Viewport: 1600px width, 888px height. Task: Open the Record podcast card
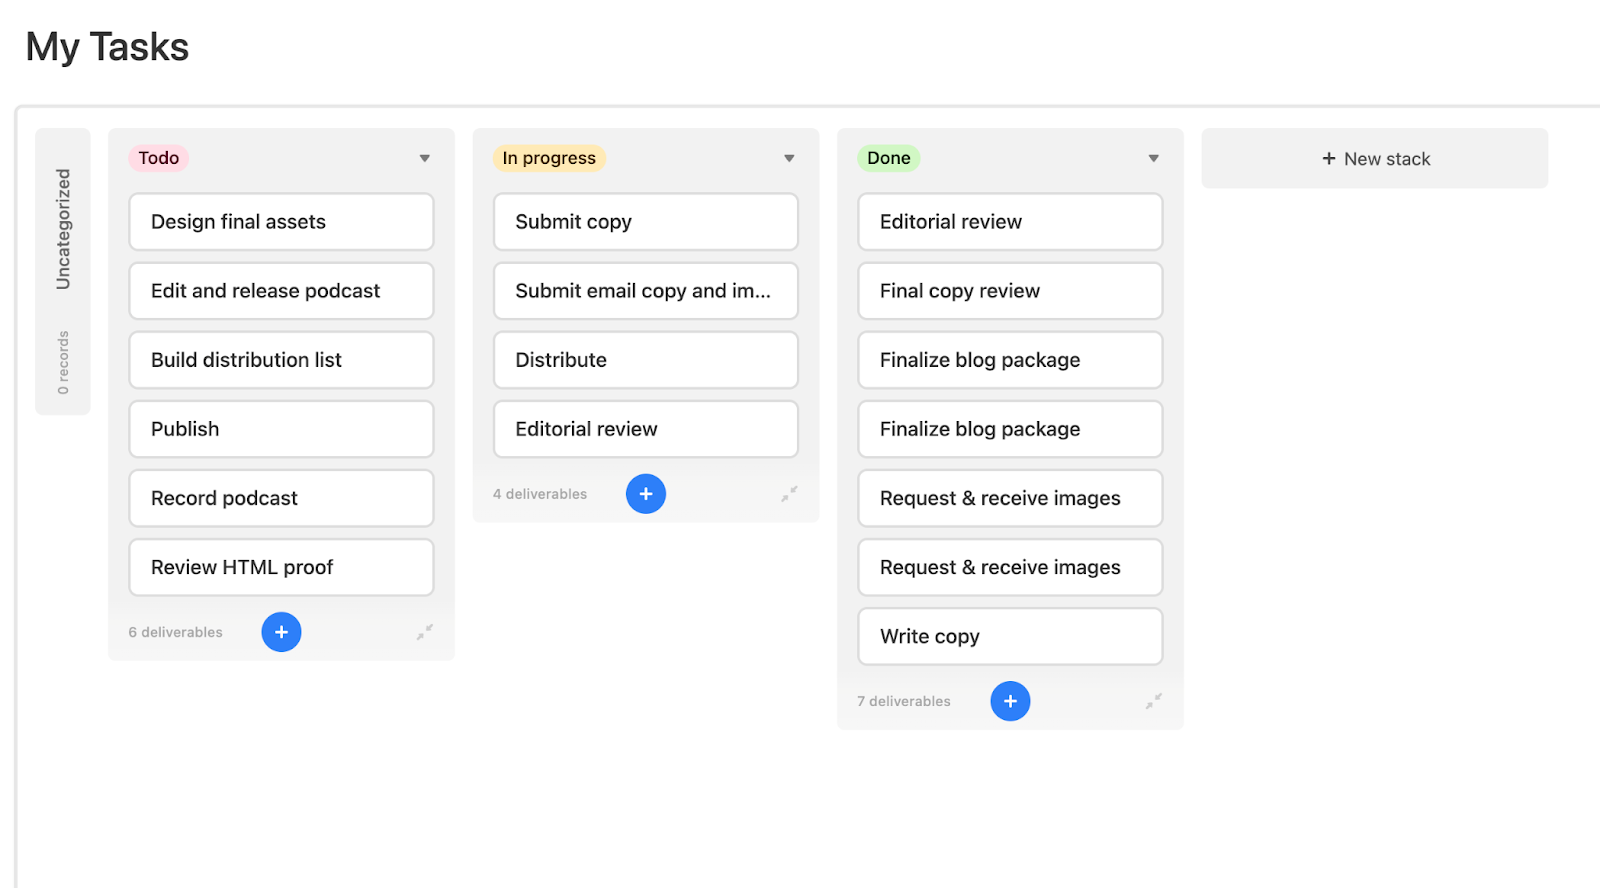click(281, 498)
